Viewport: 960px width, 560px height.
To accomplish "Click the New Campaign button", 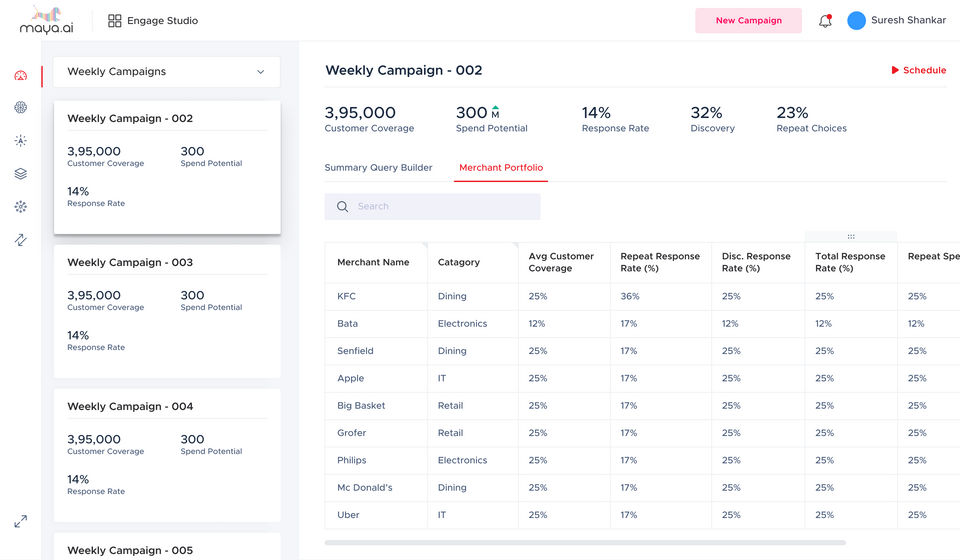I will (748, 21).
